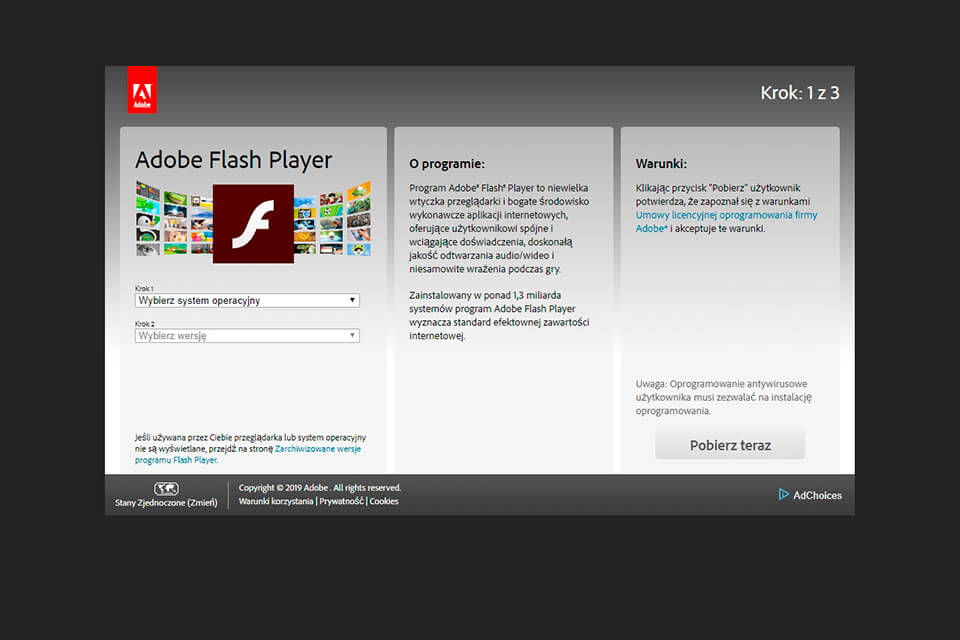Screen dimensions: 960x640
Task: Open the Adobe license agreement link
Action: tap(726, 214)
